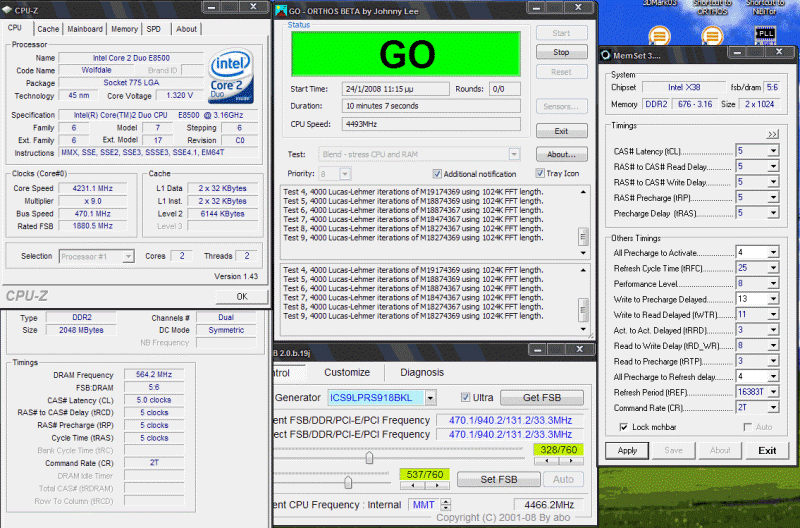
Task: Open the Refresh Period (tREF) dropdown
Action: tap(773, 392)
